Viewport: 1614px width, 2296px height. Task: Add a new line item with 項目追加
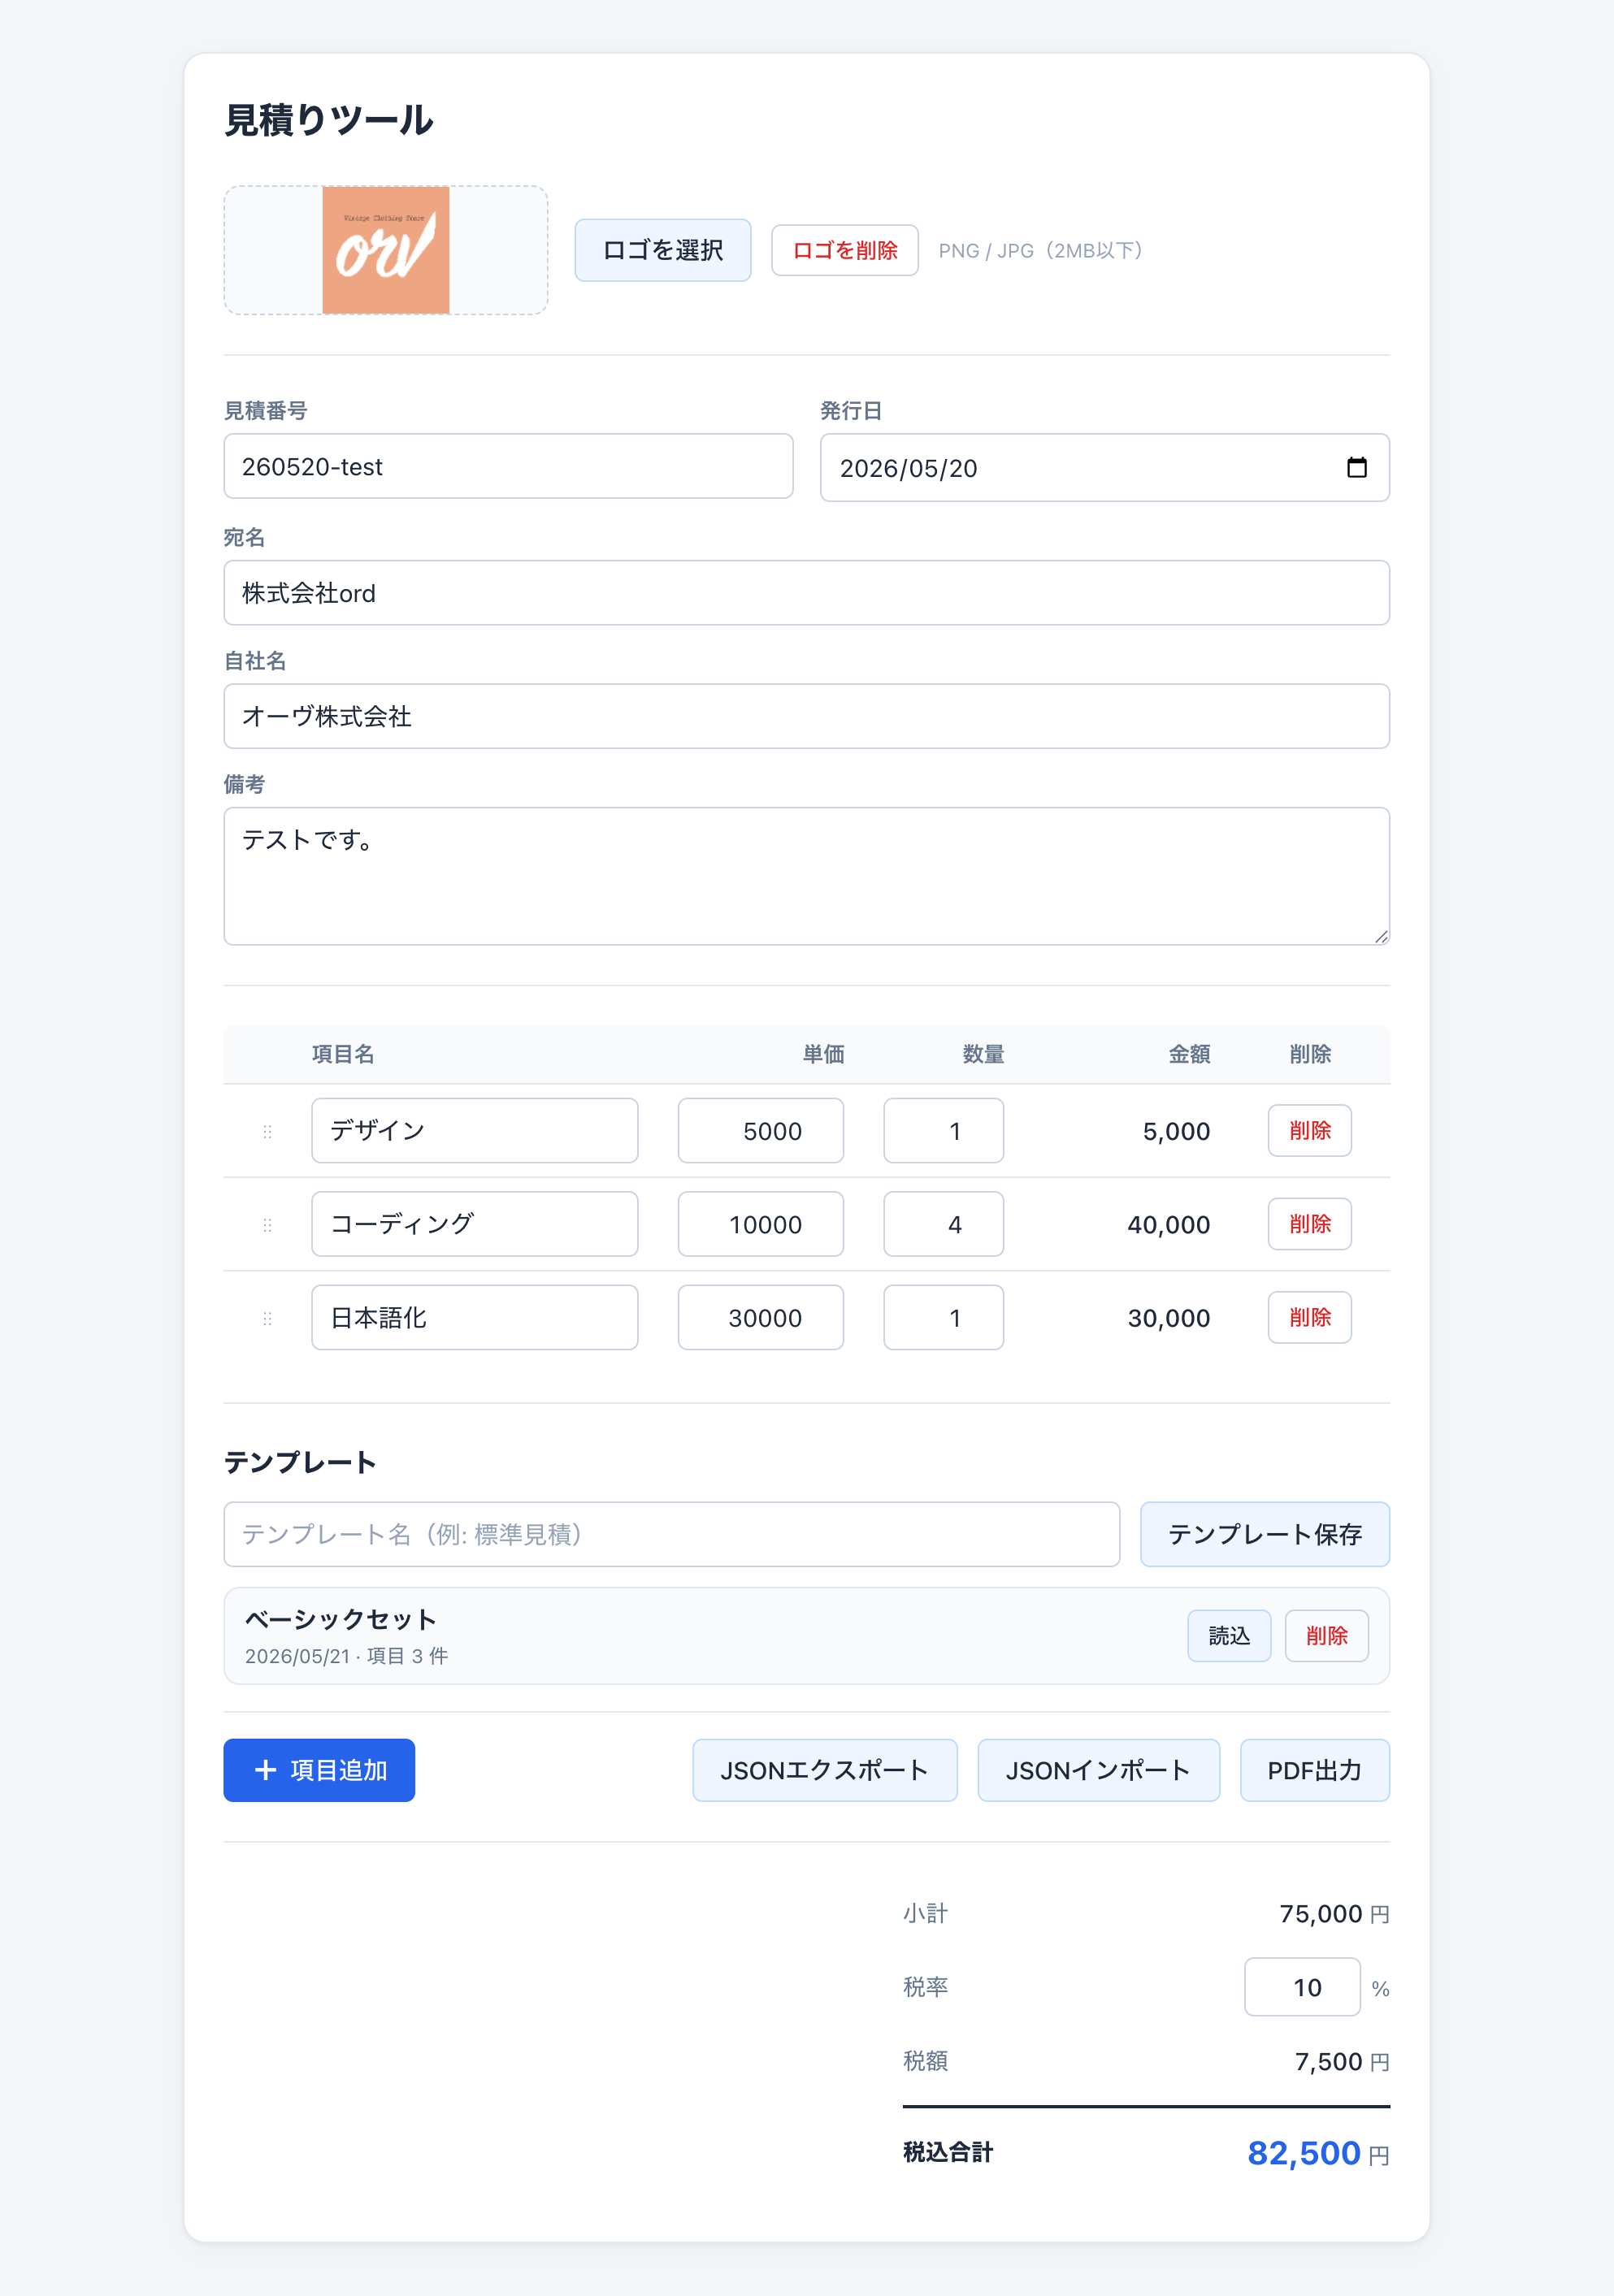319,1770
